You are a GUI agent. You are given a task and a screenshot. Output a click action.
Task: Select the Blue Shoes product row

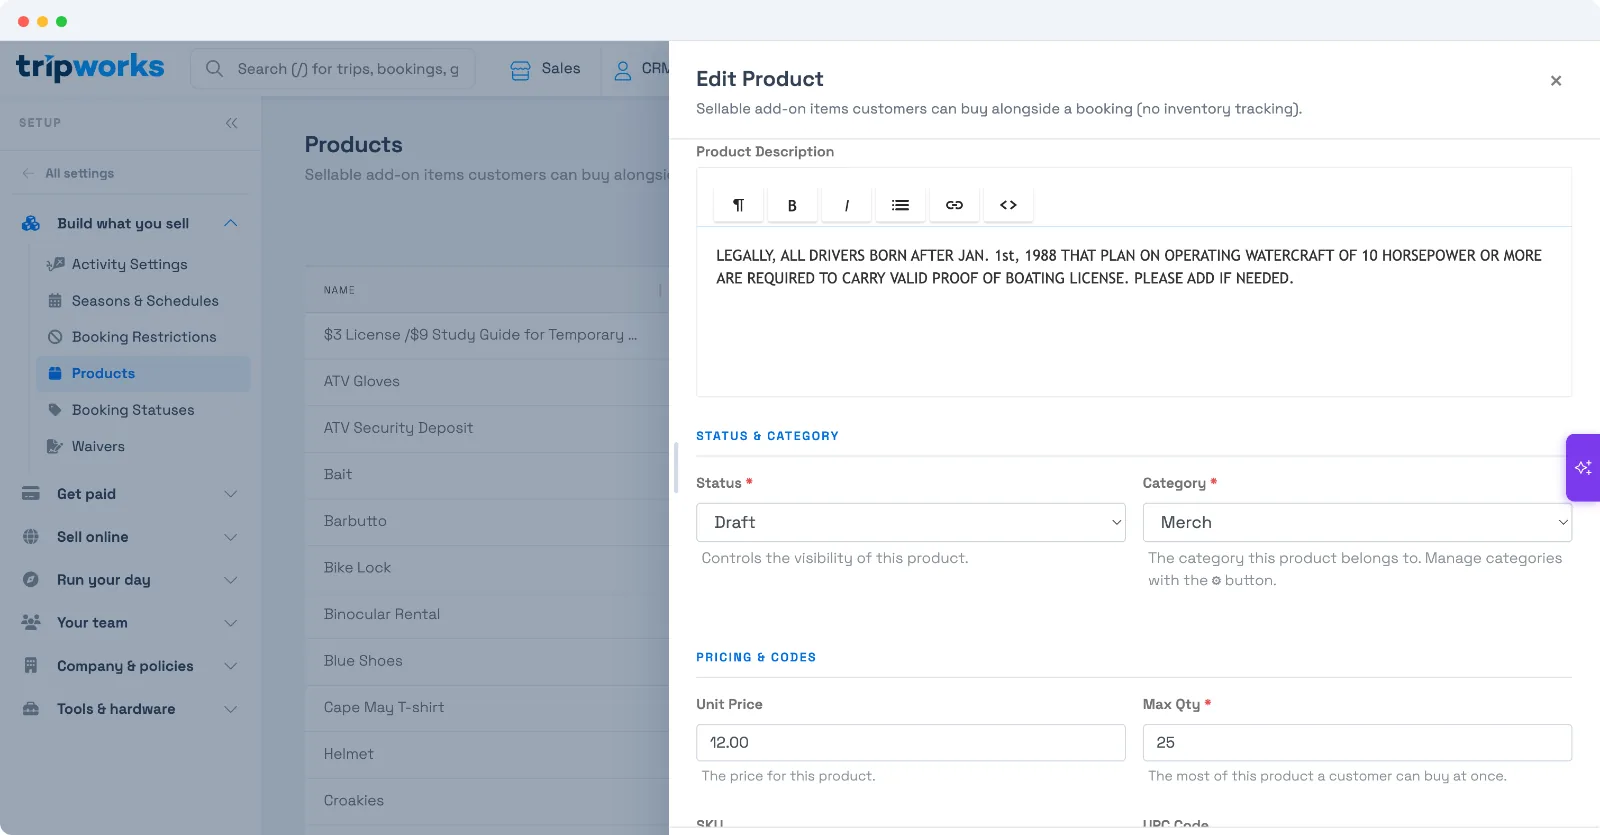tap(487, 661)
